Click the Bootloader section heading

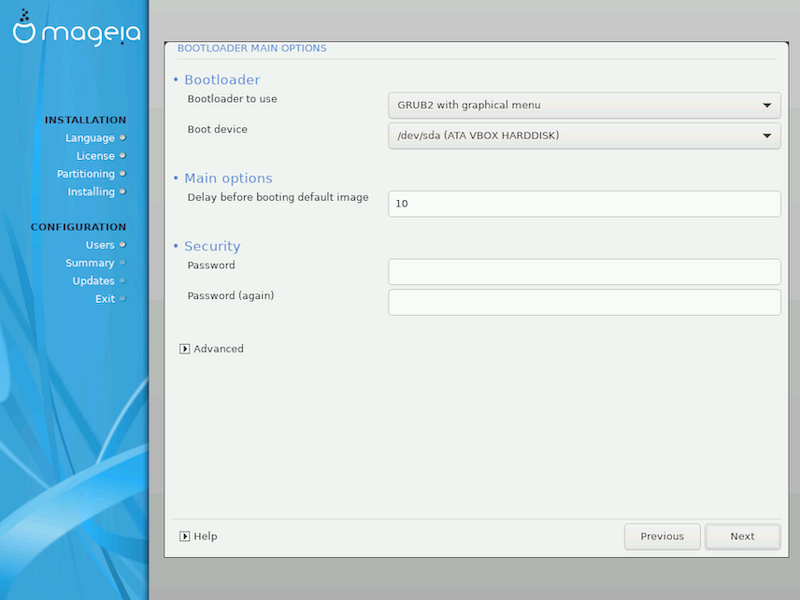point(222,80)
